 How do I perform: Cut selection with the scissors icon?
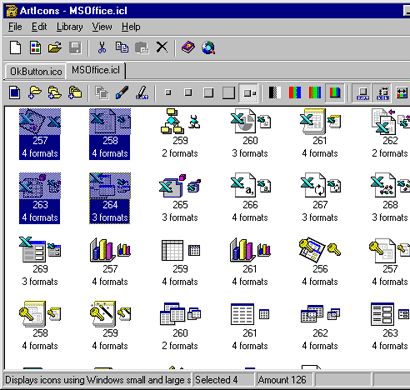102,47
